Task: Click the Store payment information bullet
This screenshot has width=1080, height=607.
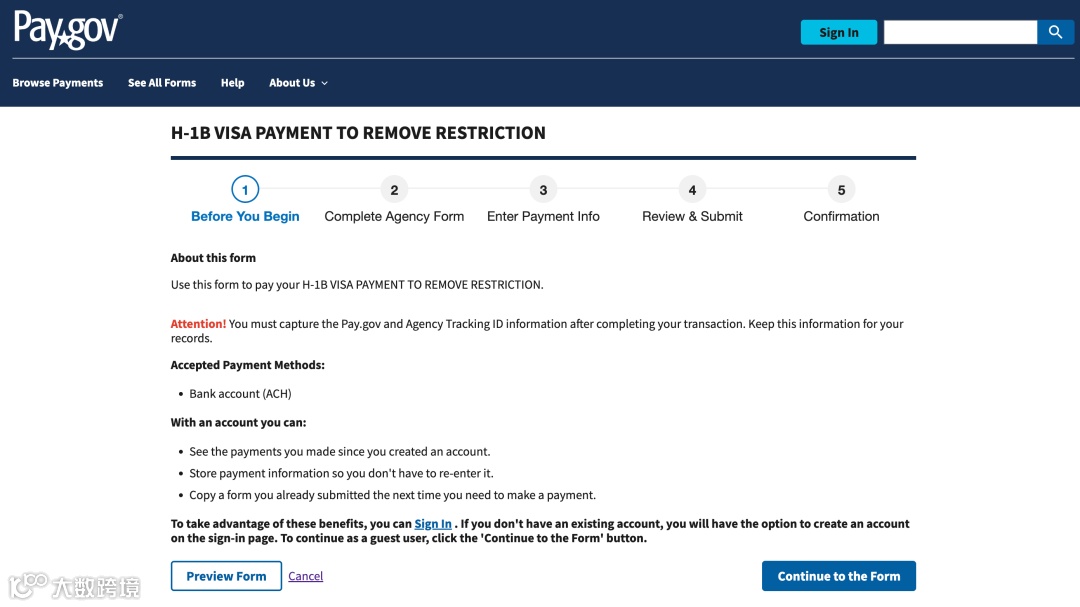Action: pos(342,473)
